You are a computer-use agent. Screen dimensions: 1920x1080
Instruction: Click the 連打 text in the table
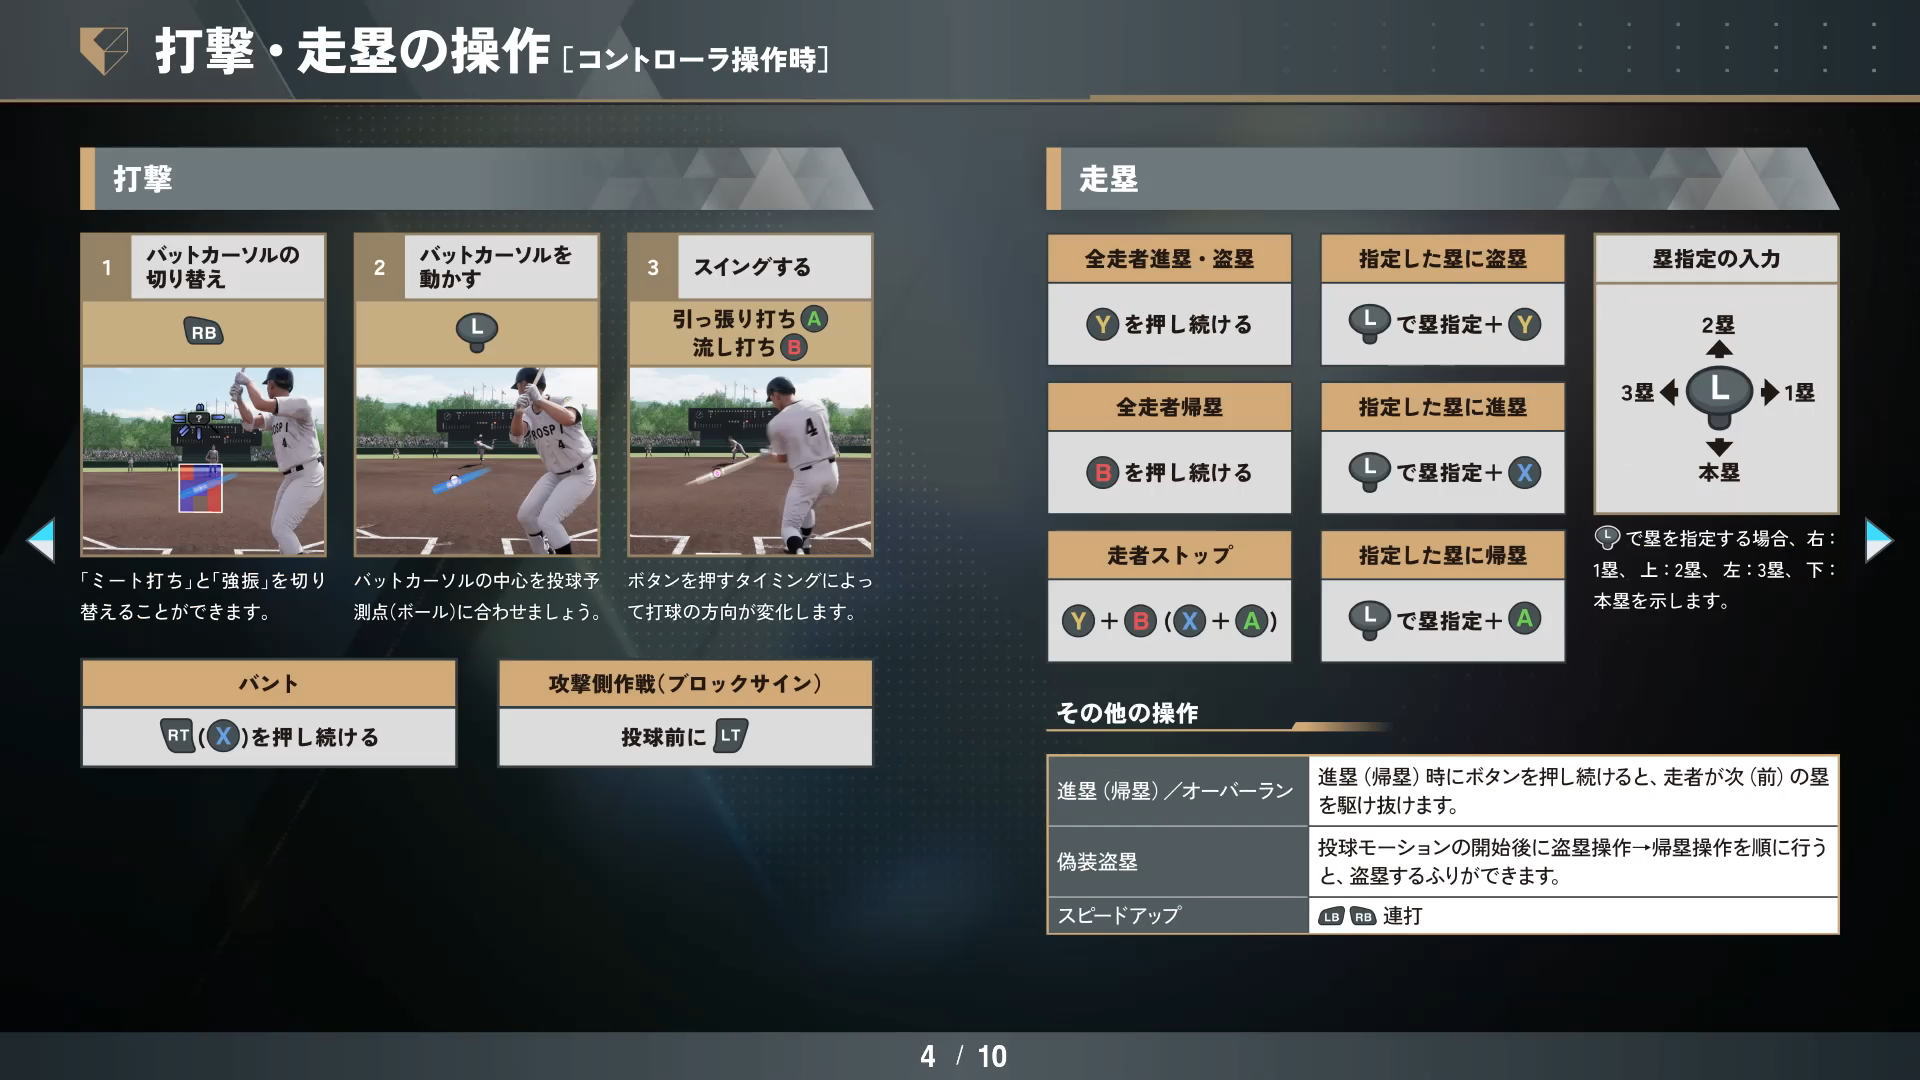[x=1402, y=916]
